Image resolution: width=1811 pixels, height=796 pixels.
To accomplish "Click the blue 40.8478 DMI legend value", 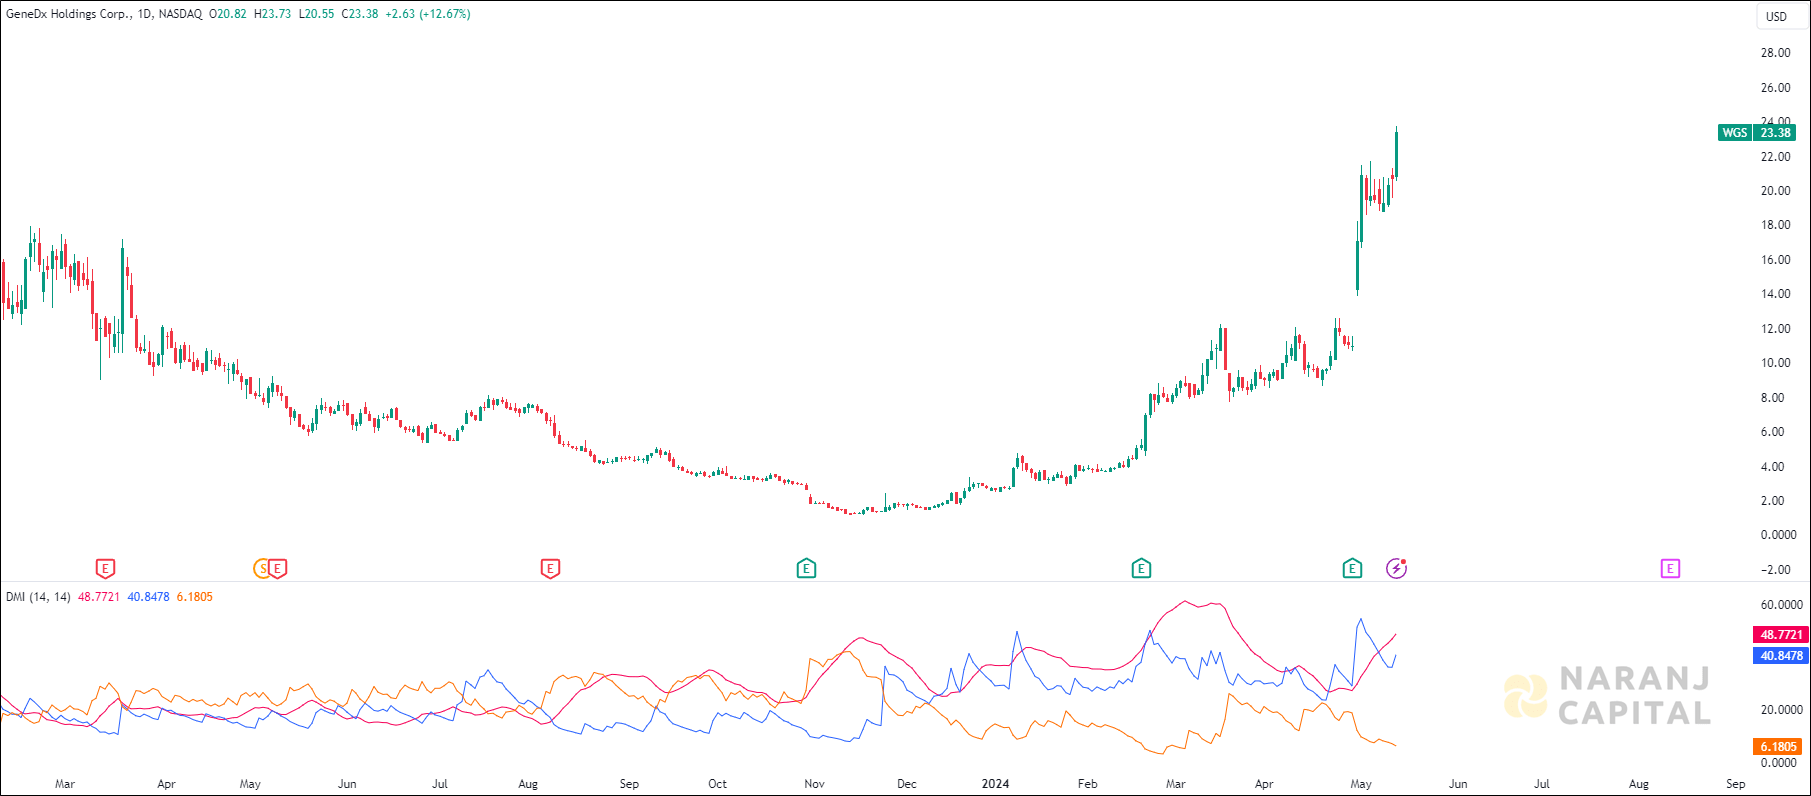I will (148, 597).
